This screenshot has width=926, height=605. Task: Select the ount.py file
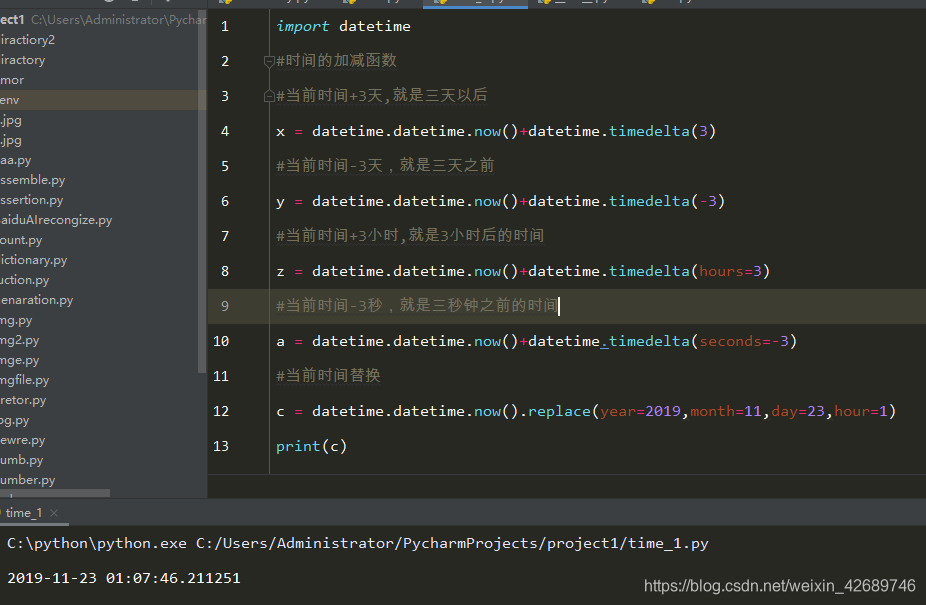(x=21, y=240)
